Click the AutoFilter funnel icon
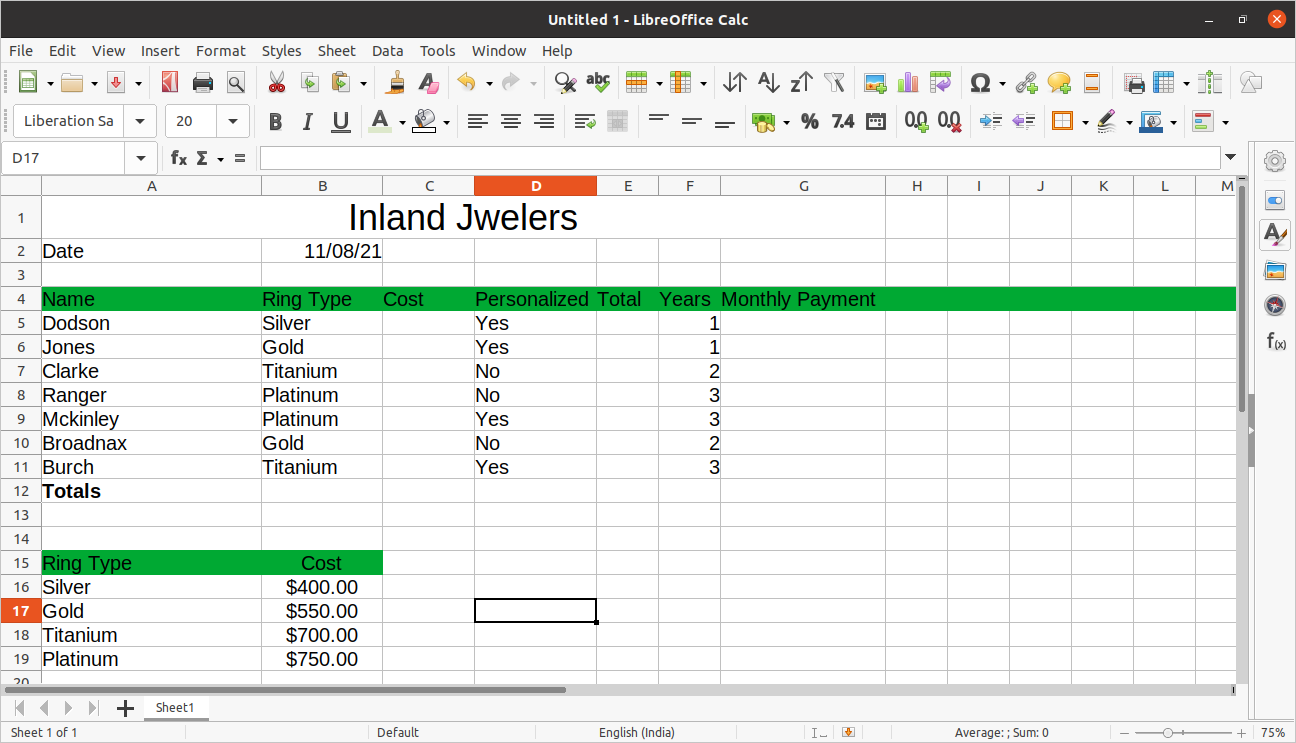 834,83
